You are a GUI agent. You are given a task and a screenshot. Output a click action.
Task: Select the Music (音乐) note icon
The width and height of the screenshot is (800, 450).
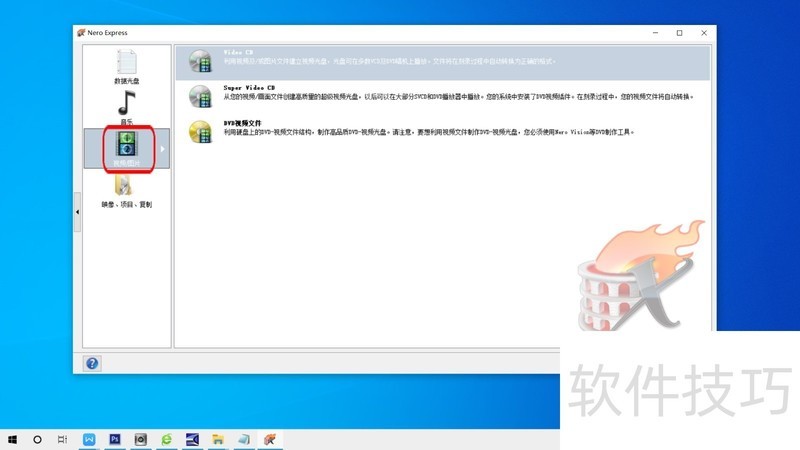click(x=127, y=103)
